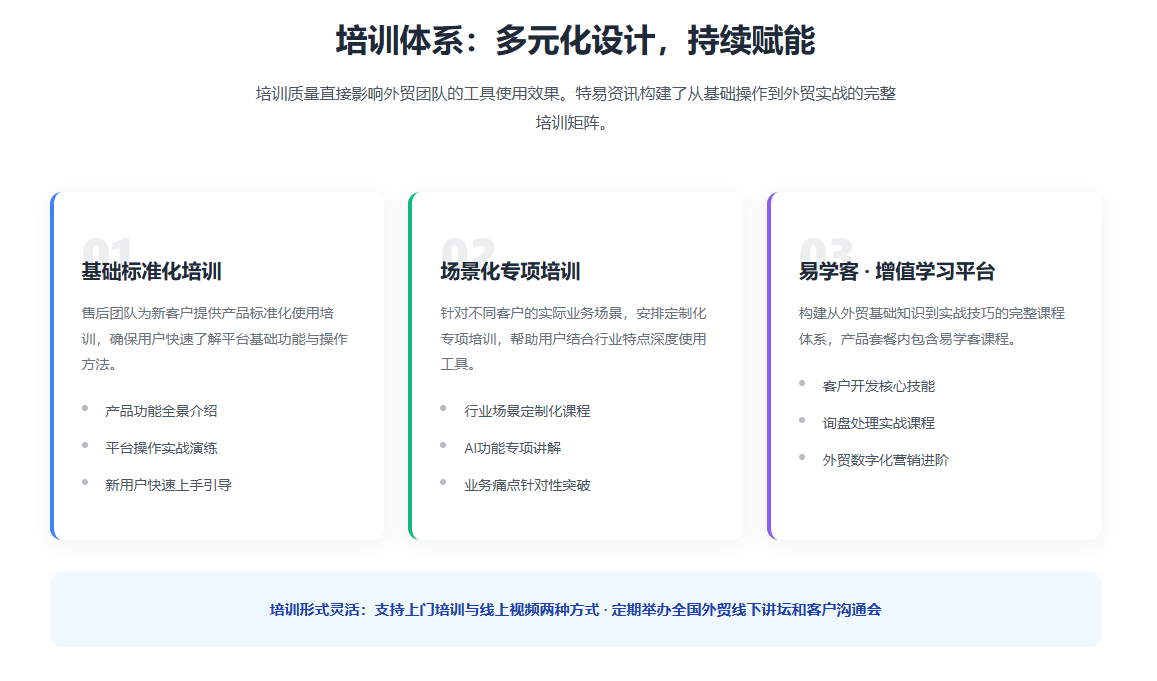Viewport: 1157px width, 681px height.
Task: Click the list item 产品功能全景介绍
Action: [x=161, y=411]
